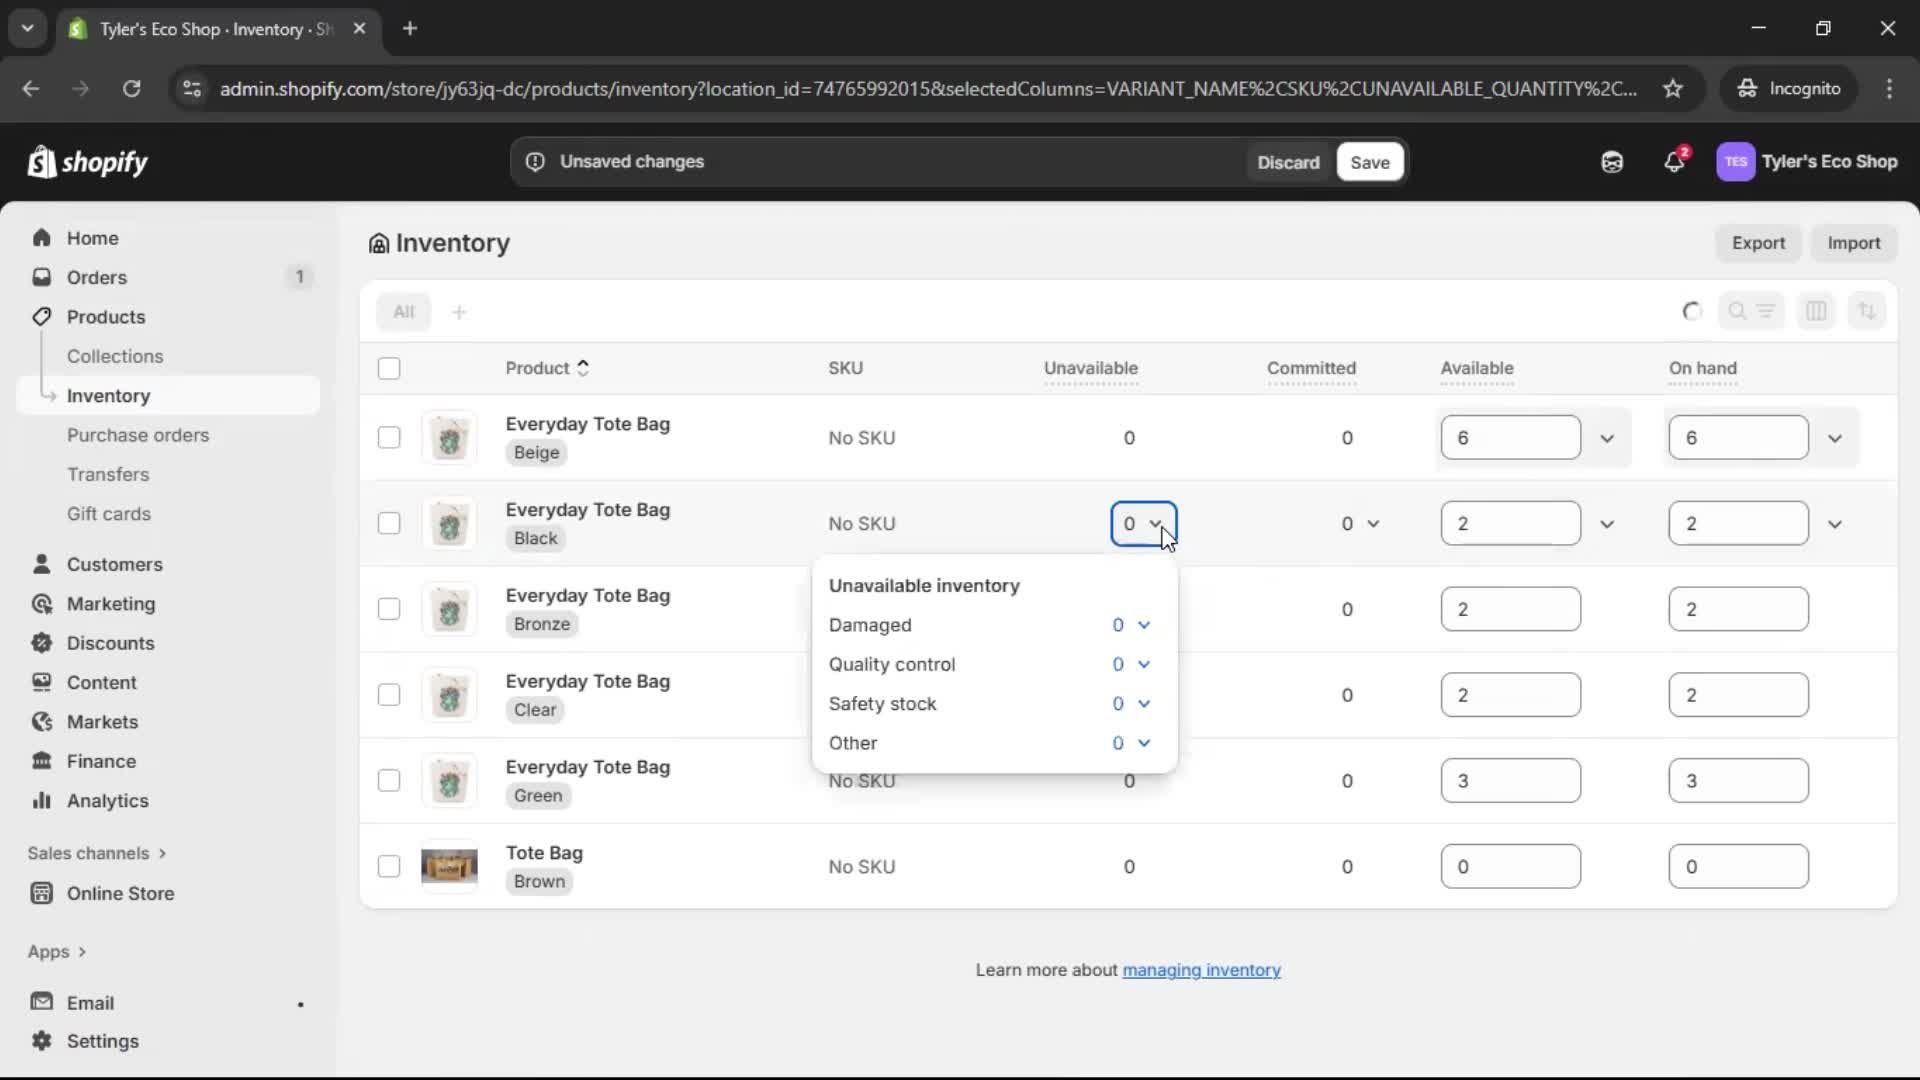The height and width of the screenshot is (1080, 1920).
Task: Check the Tote Bag Brown row checkbox
Action: click(x=389, y=866)
